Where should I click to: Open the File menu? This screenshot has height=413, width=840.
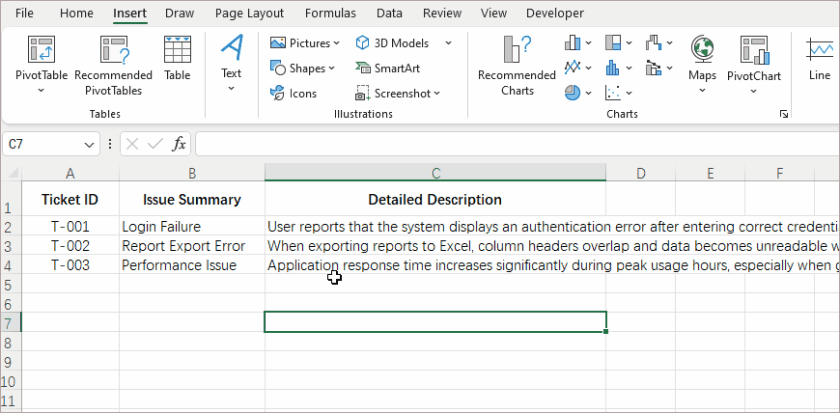click(x=25, y=13)
